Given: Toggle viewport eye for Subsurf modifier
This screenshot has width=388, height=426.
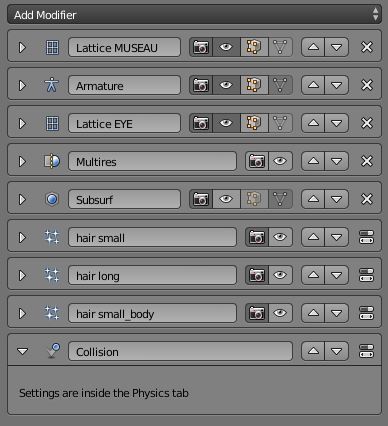Looking at the screenshot, I should (x=226, y=199).
